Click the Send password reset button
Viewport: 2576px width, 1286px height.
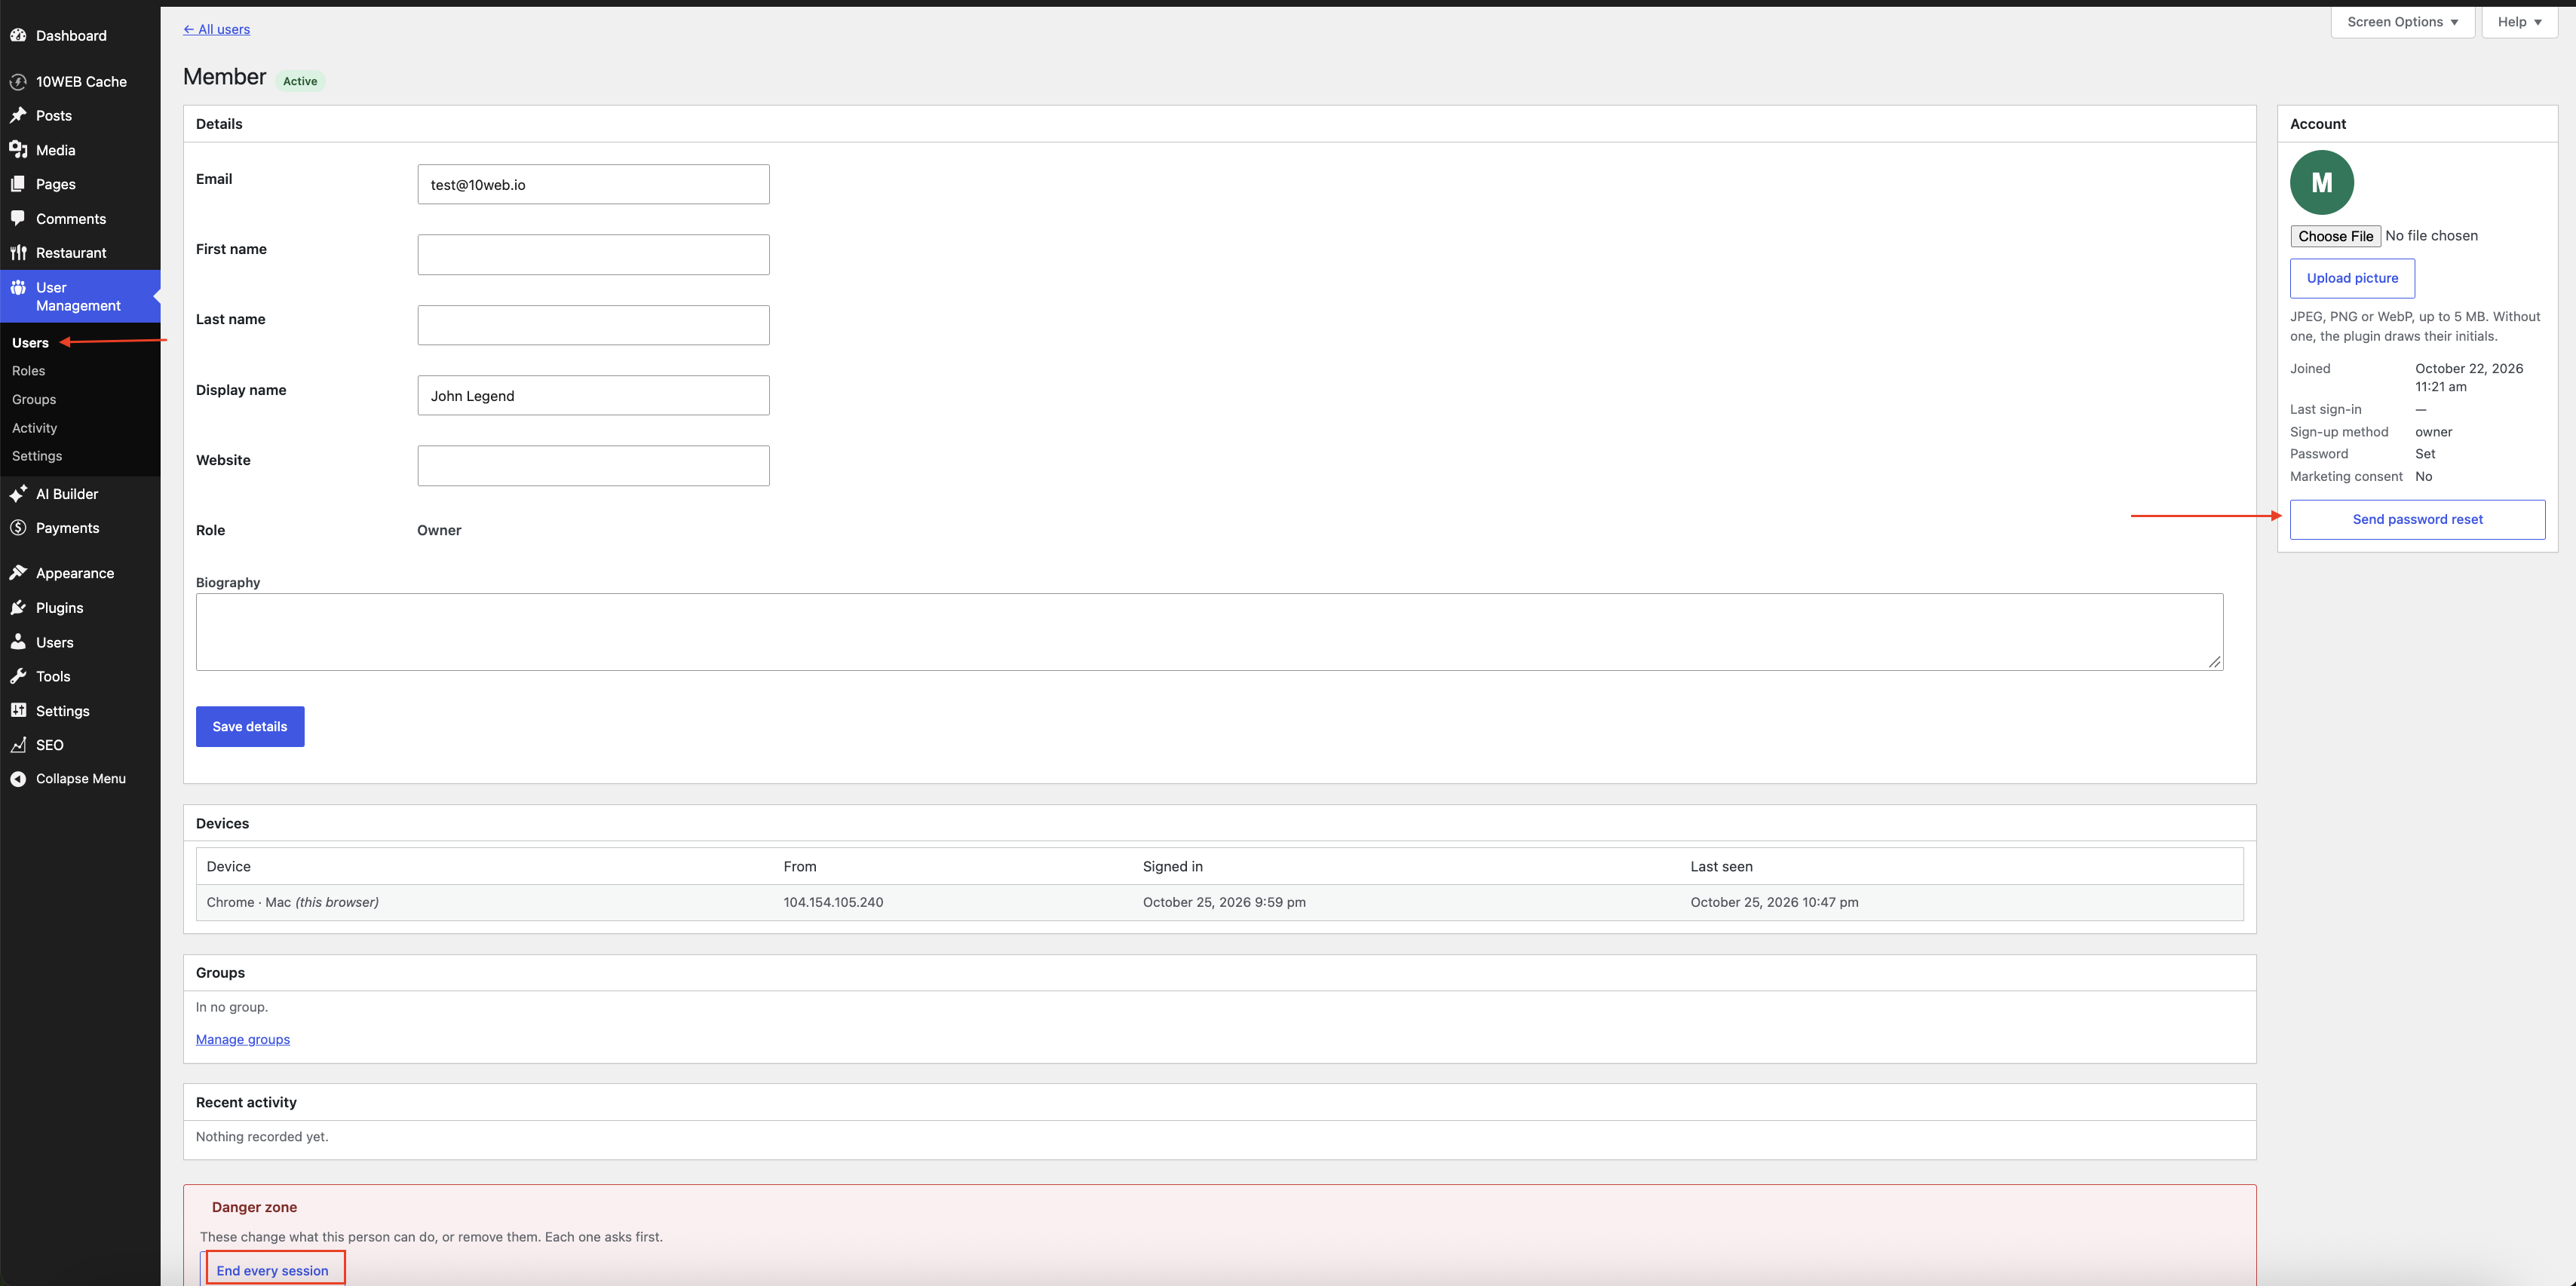coord(2417,520)
